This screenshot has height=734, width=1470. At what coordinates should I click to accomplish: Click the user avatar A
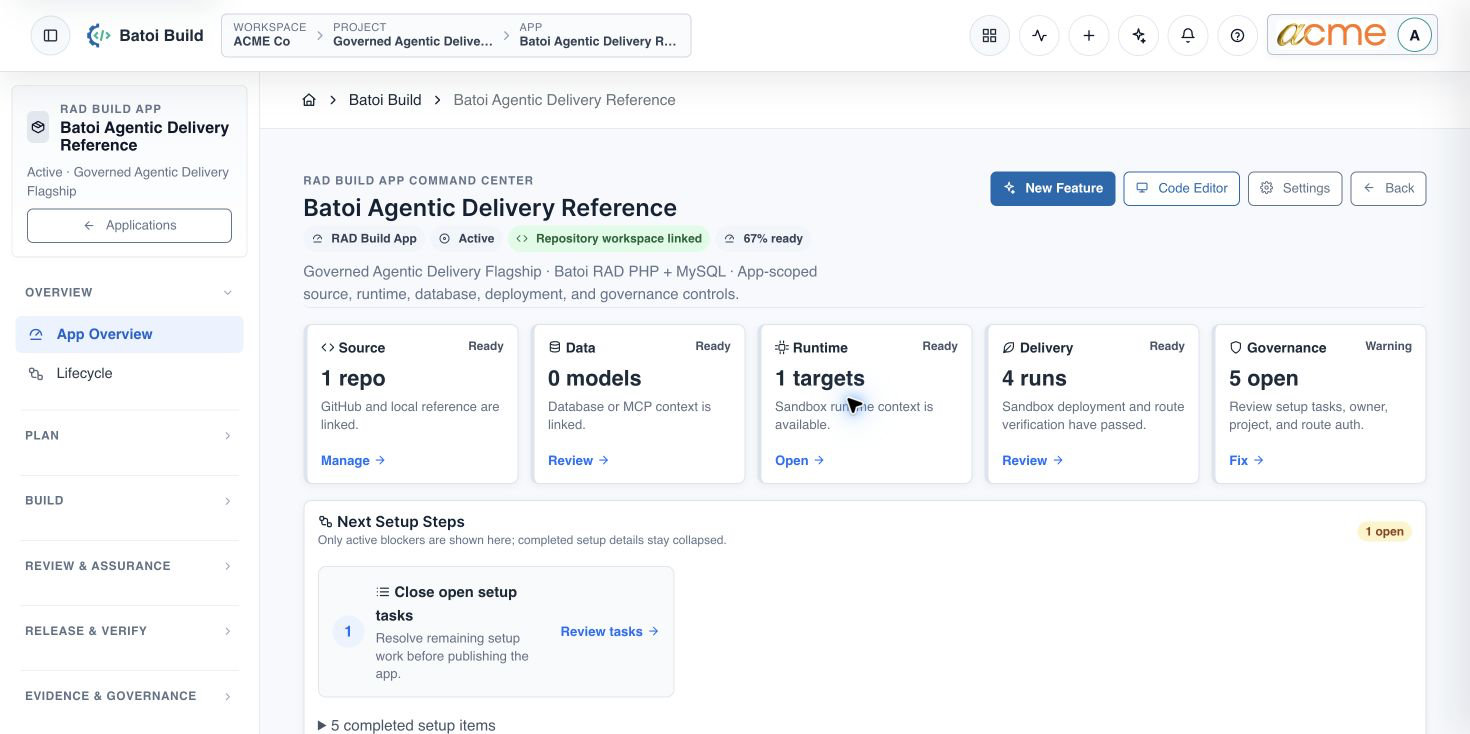coord(1414,35)
